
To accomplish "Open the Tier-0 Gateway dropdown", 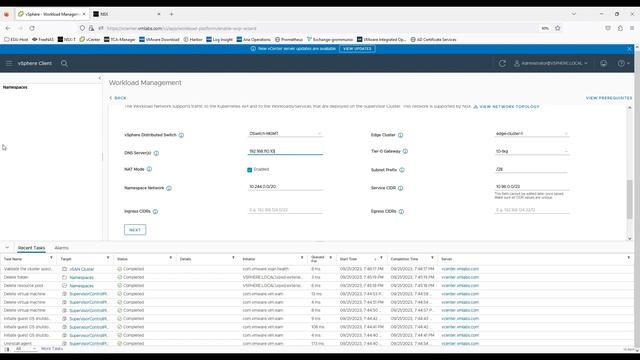I will [x=532, y=151].
